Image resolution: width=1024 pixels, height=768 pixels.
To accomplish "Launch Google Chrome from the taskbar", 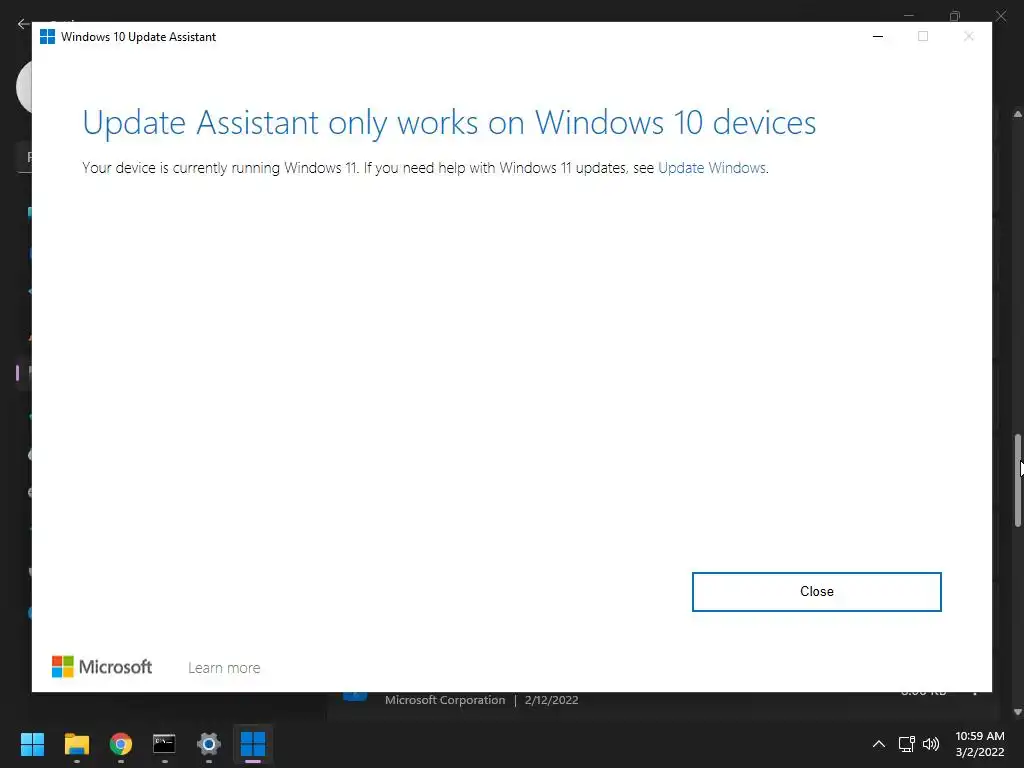I will (121, 744).
